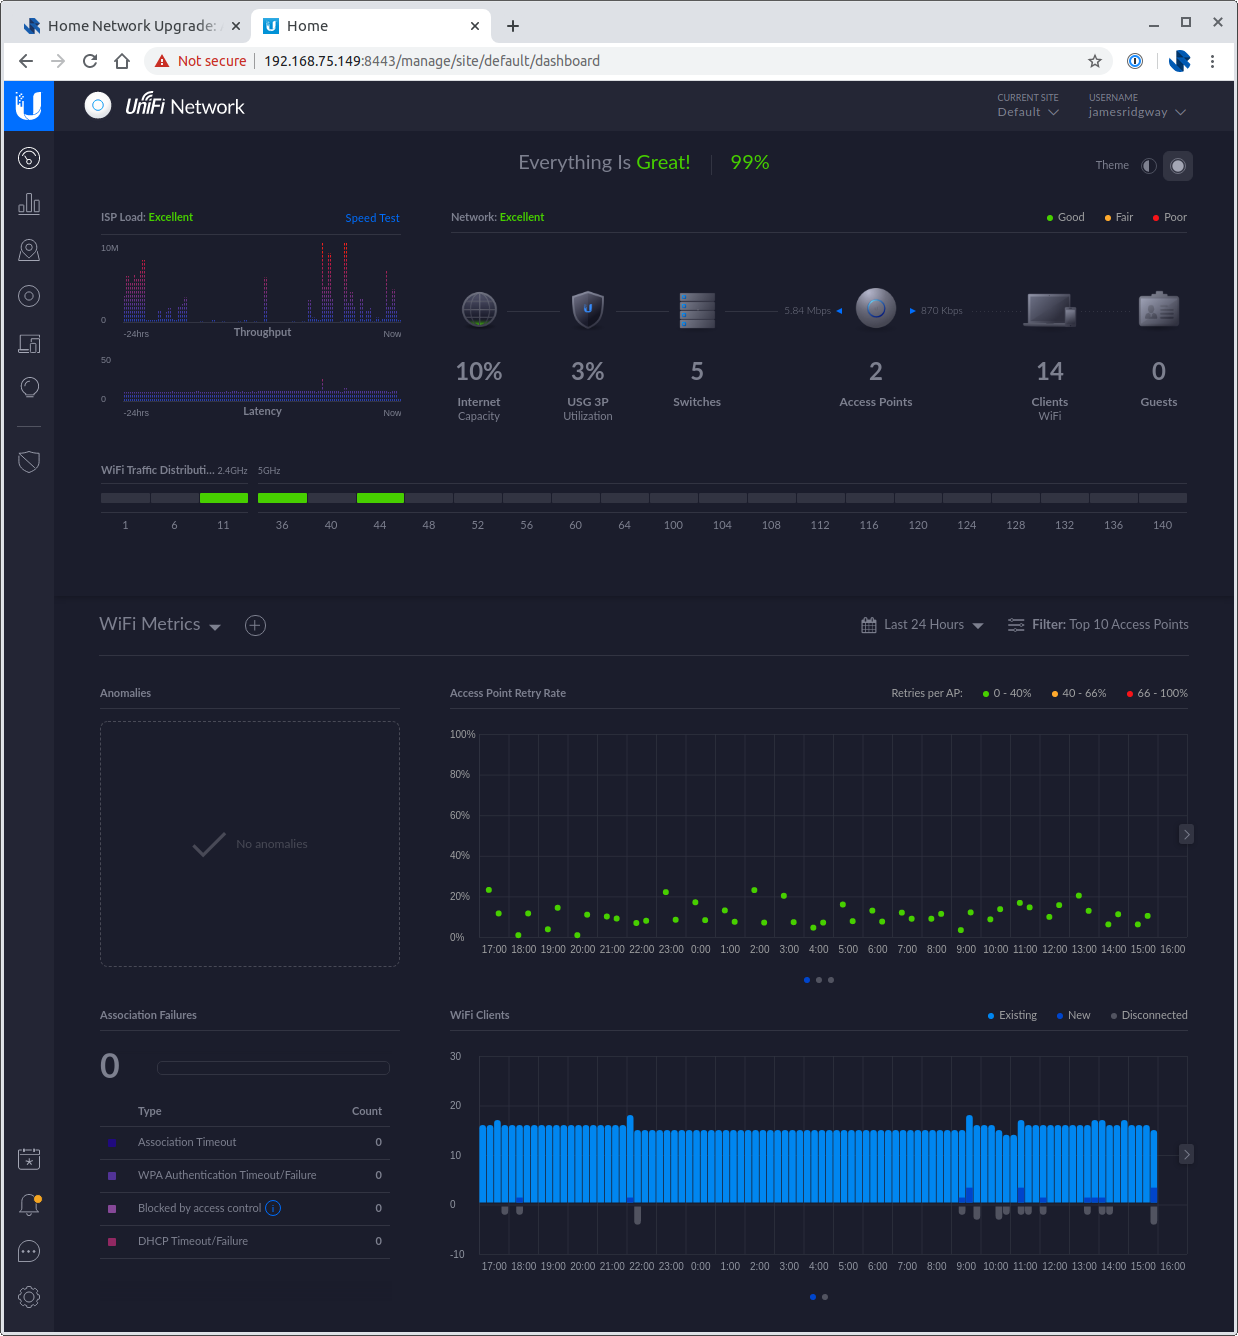Toggle Existing clients in WiFi Clients legend
The image size is (1238, 1336).
pos(1011,1015)
